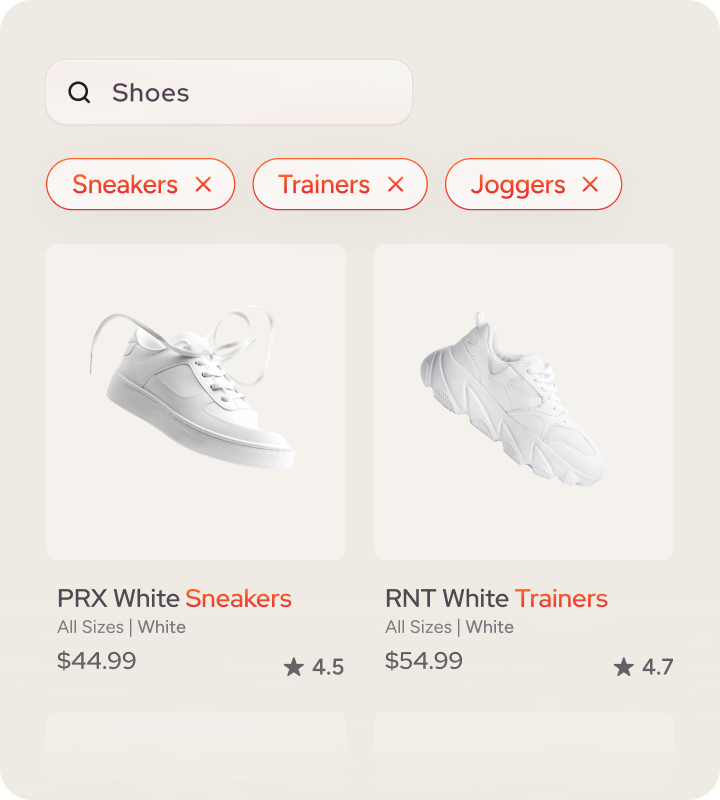Focus the Shoes search field
The image size is (720, 800).
pos(250,93)
